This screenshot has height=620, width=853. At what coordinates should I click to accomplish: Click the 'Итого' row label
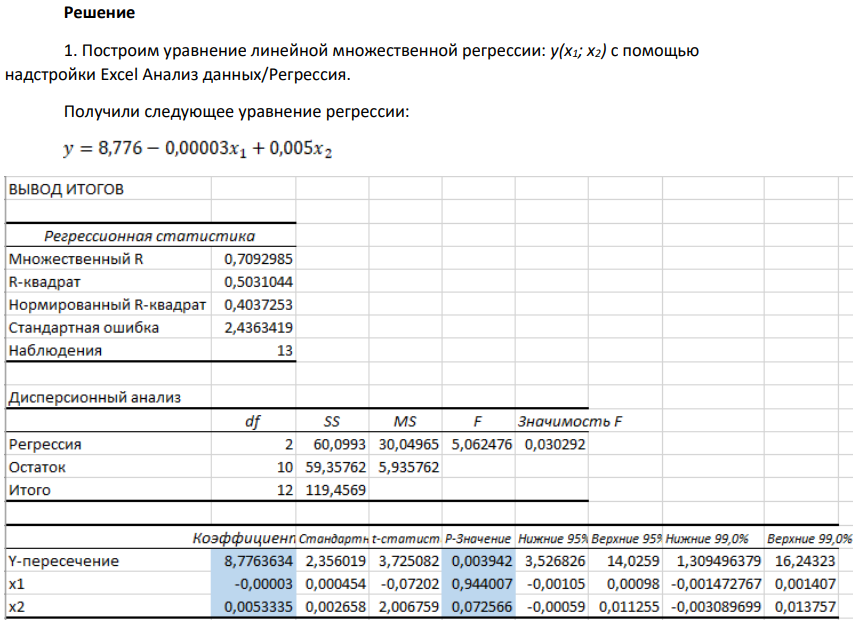click(30, 490)
